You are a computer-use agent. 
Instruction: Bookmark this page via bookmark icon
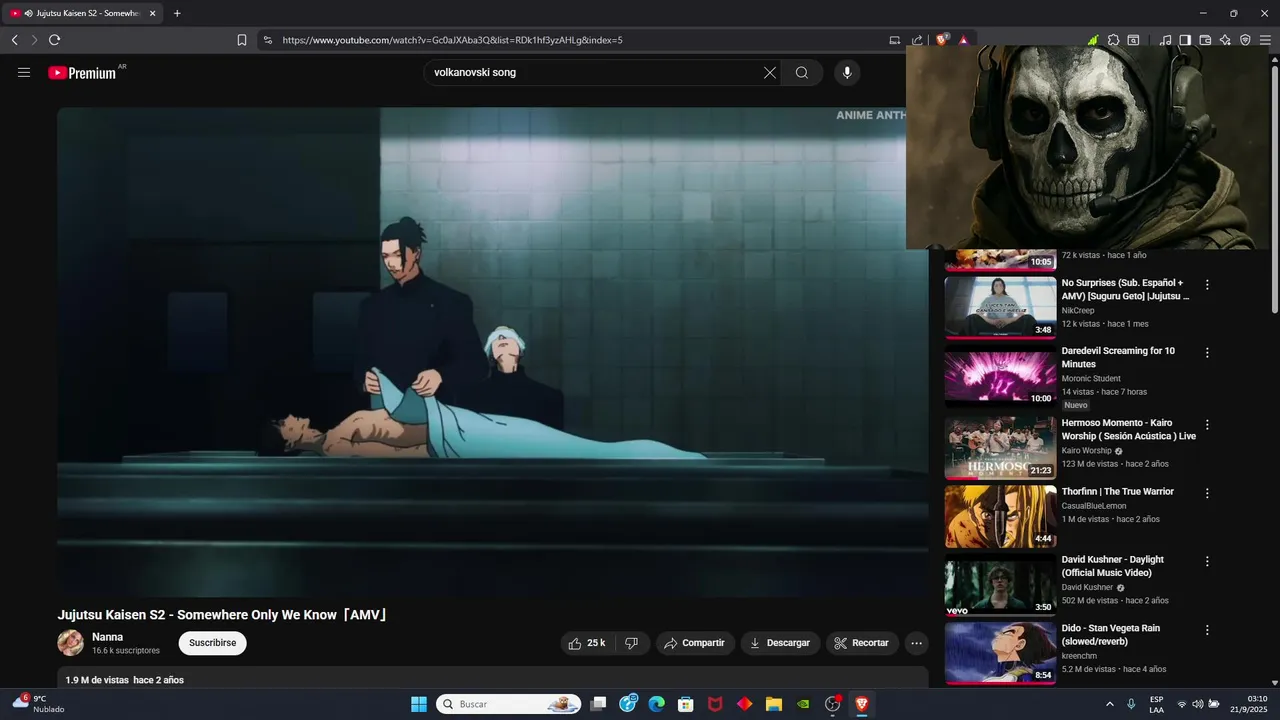click(242, 40)
